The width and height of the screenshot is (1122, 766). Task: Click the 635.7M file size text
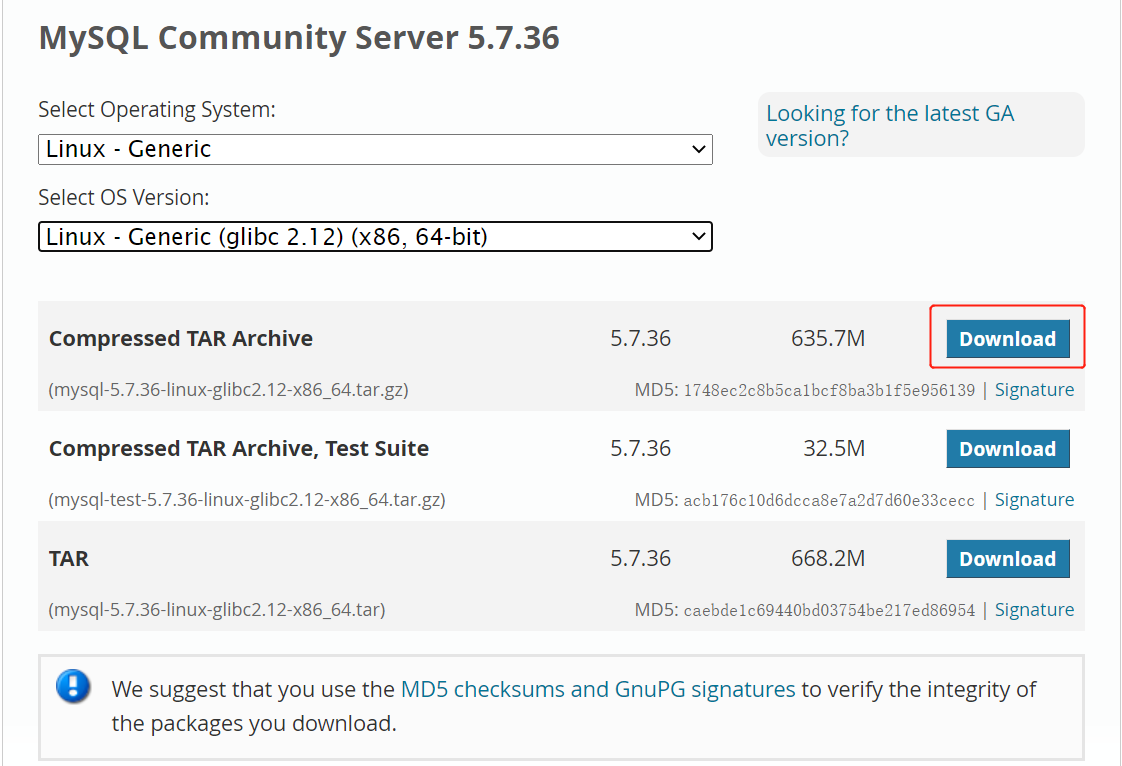click(828, 338)
